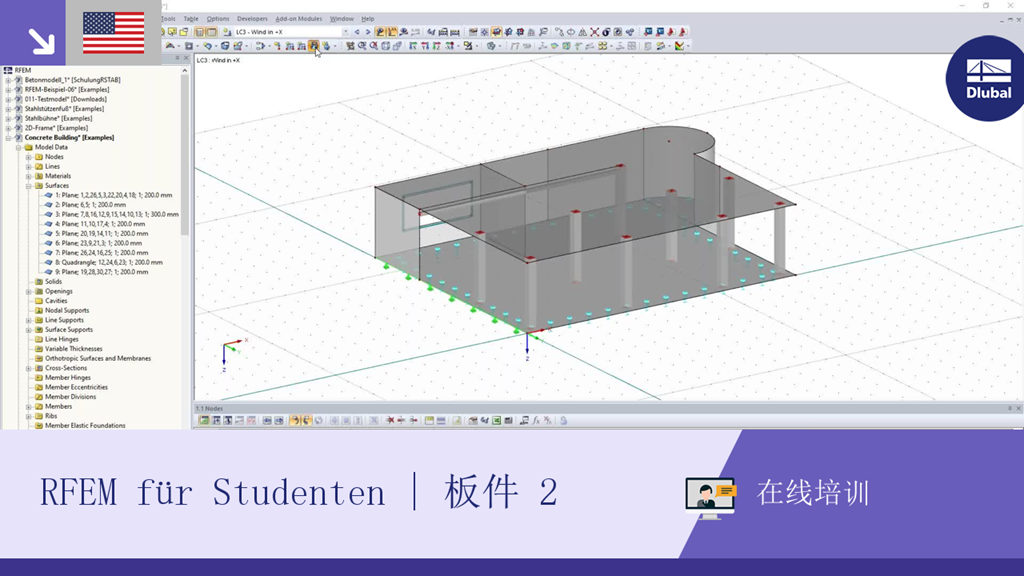Screen dimensions: 1024x576
Task: Expand the Nodes folder in navigator
Action: (29, 157)
